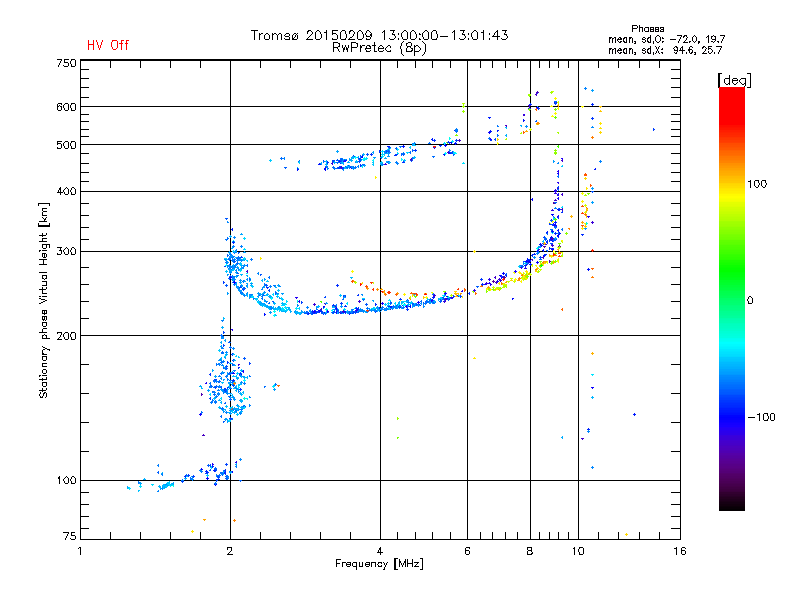Click x-axis tick label "8"

[x=530, y=551]
